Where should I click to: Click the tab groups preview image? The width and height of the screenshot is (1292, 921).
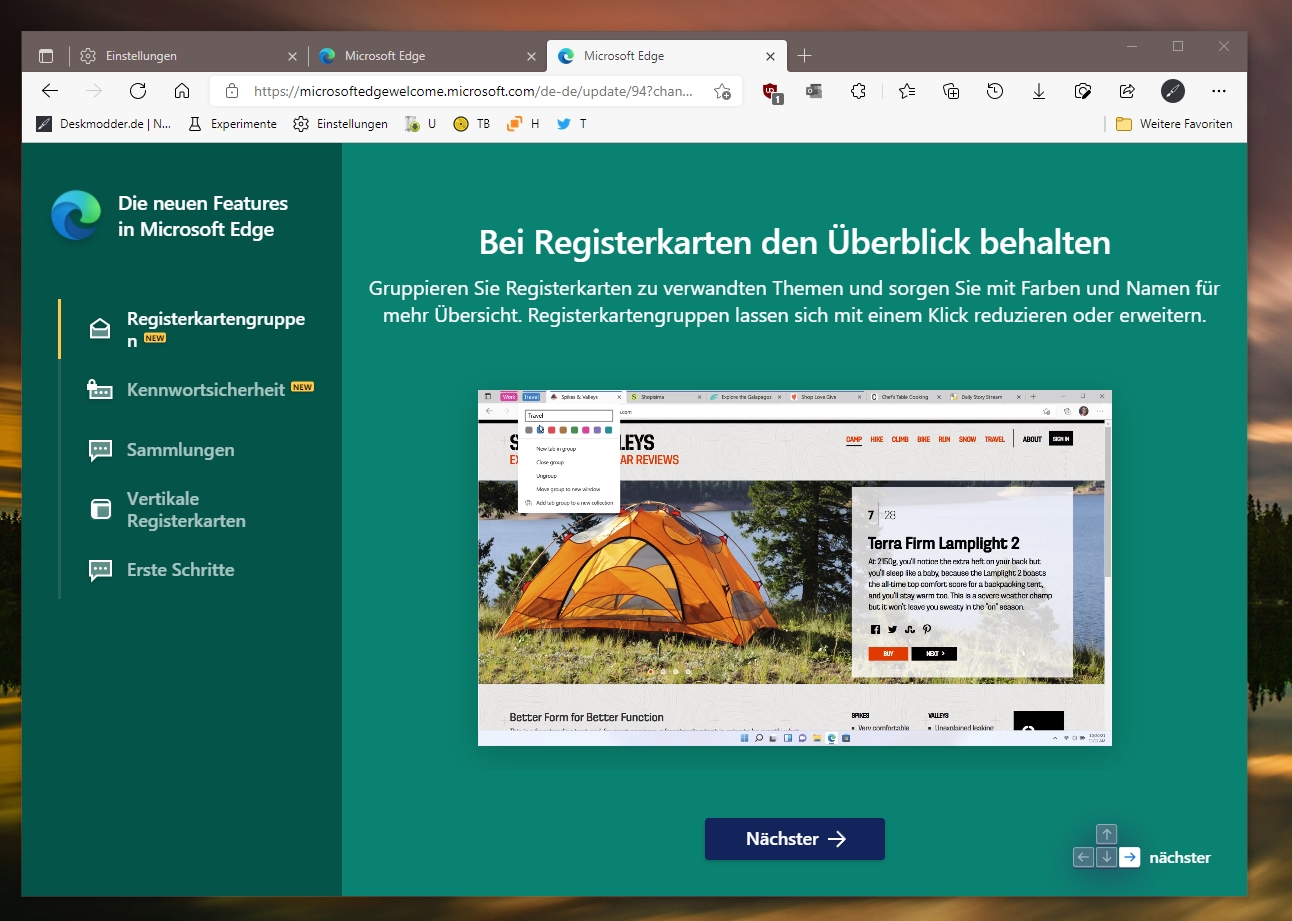pyautogui.click(x=795, y=568)
